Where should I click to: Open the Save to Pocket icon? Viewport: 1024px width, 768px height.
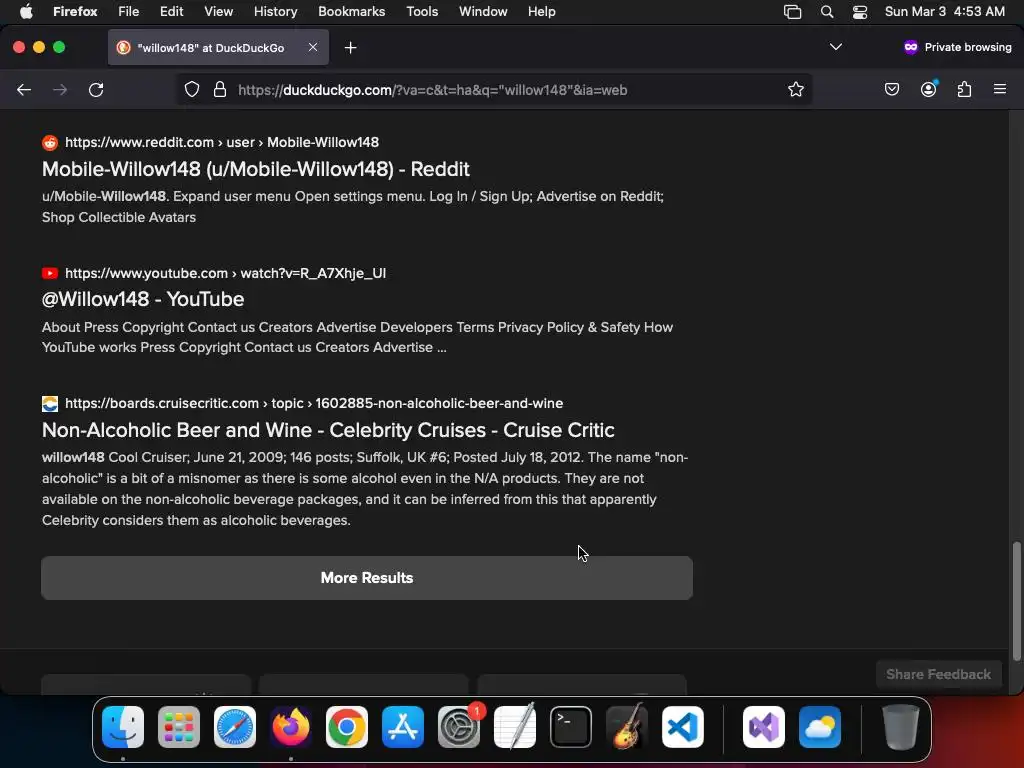click(x=891, y=89)
